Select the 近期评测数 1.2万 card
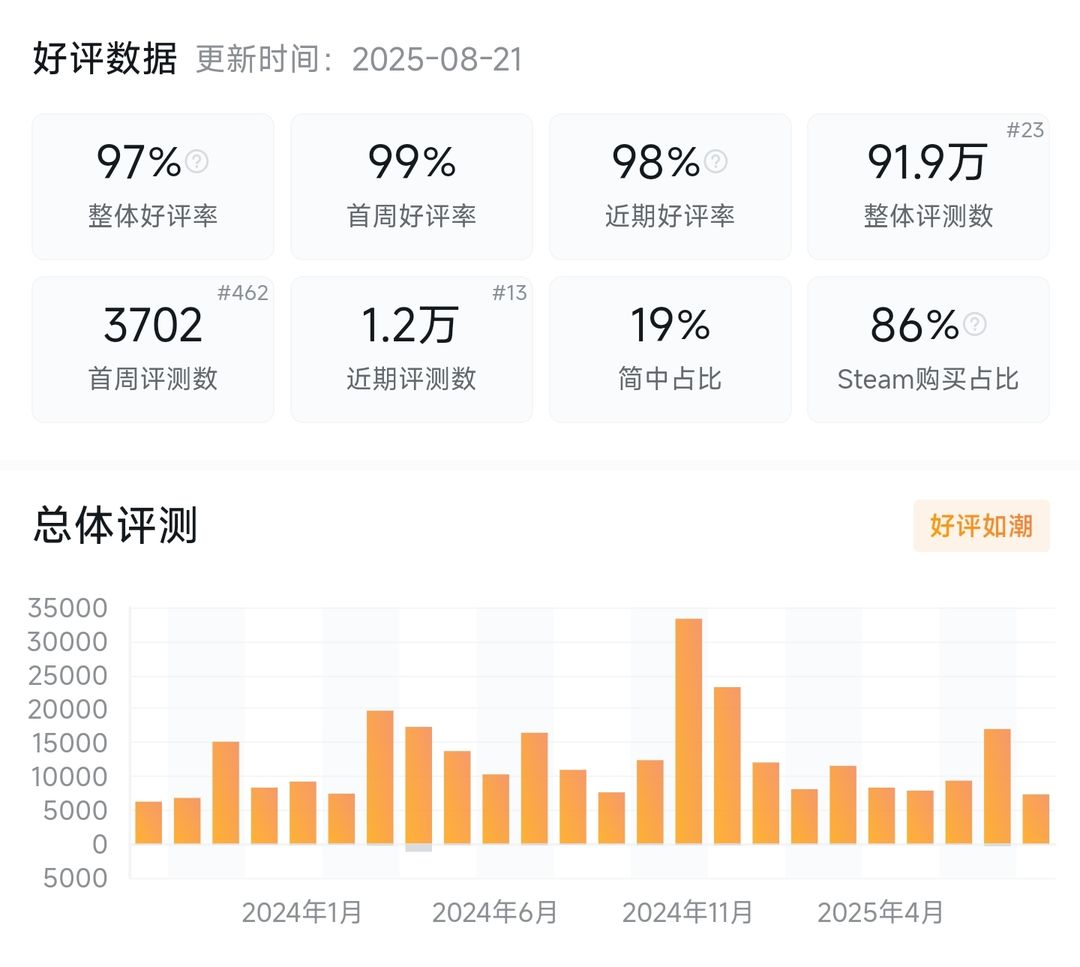Image resolution: width=1080 pixels, height=967 pixels. click(411, 349)
